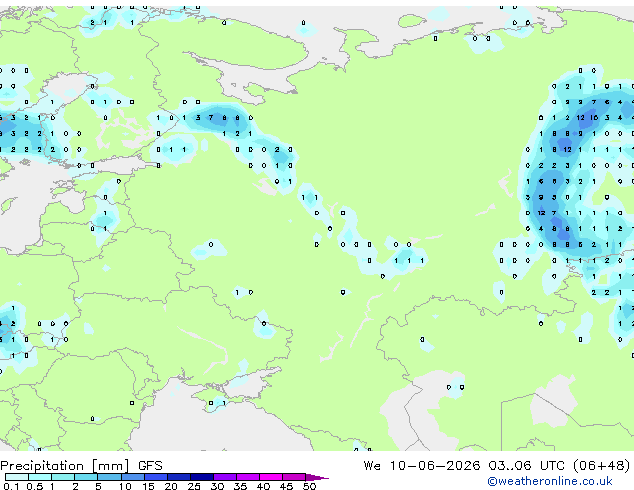Click the legend label '20'
634x490 pixels.
point(171,486)
